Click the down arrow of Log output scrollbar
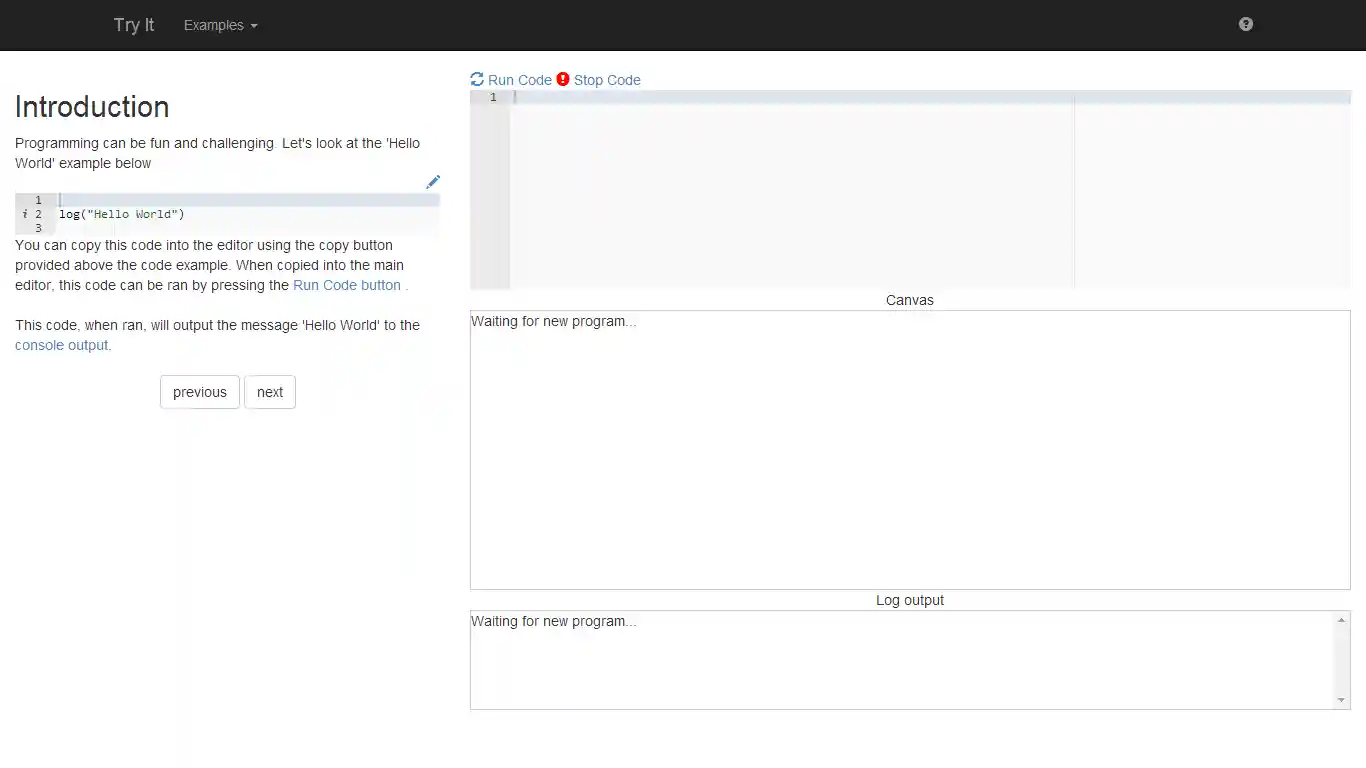The height and width of the screenshot is (768, 1366). coord(1341,700)
